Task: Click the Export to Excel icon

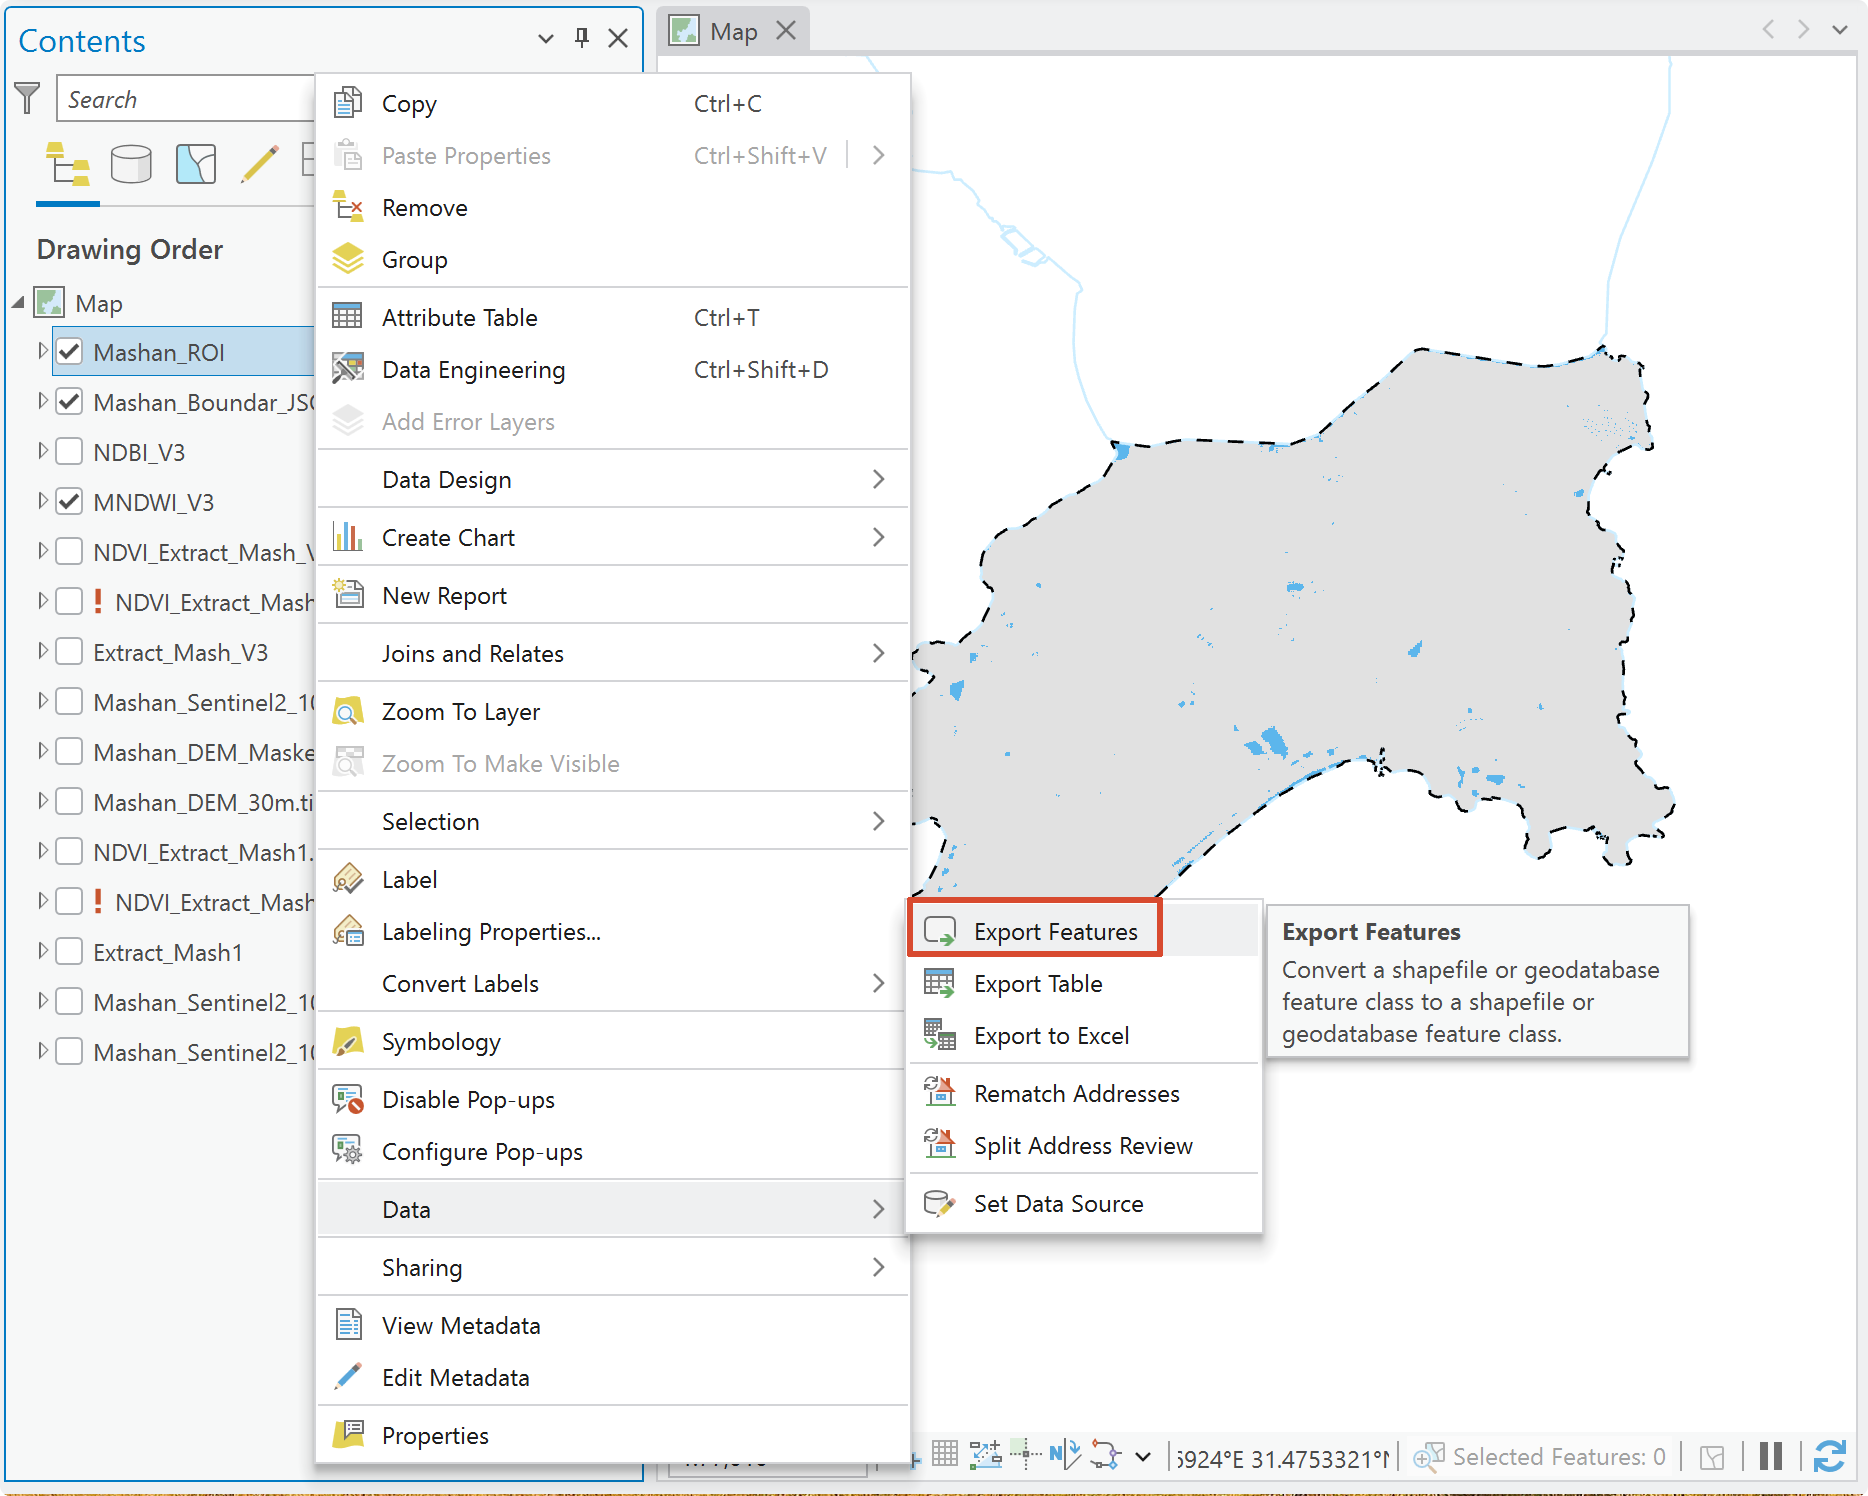Action: coord(939,1035)
